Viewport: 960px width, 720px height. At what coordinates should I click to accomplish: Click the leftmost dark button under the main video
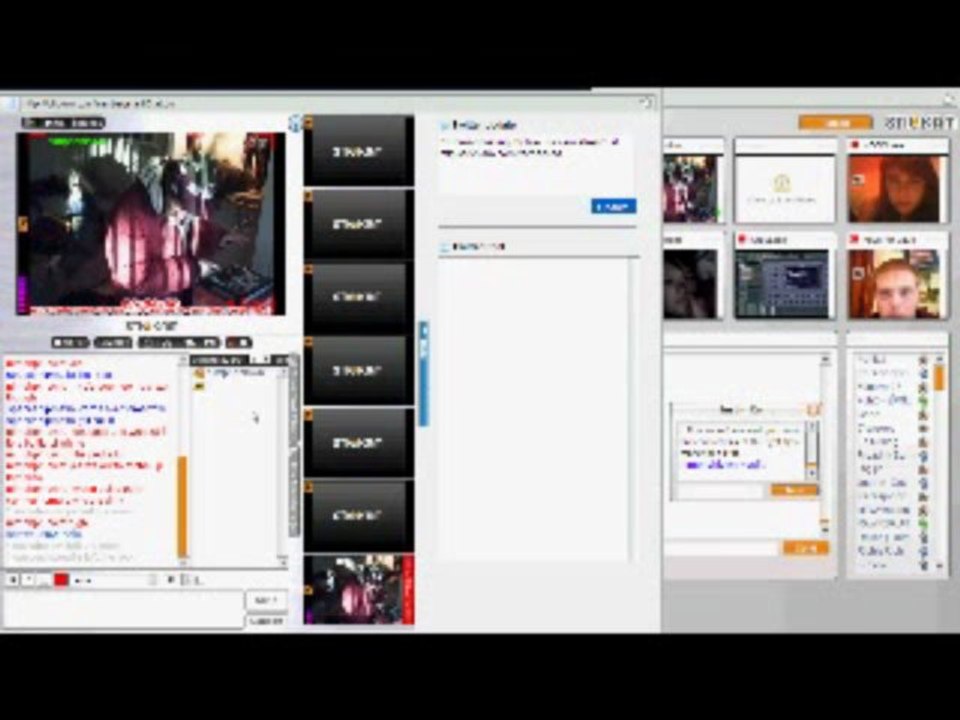click(x=70, y=342)
